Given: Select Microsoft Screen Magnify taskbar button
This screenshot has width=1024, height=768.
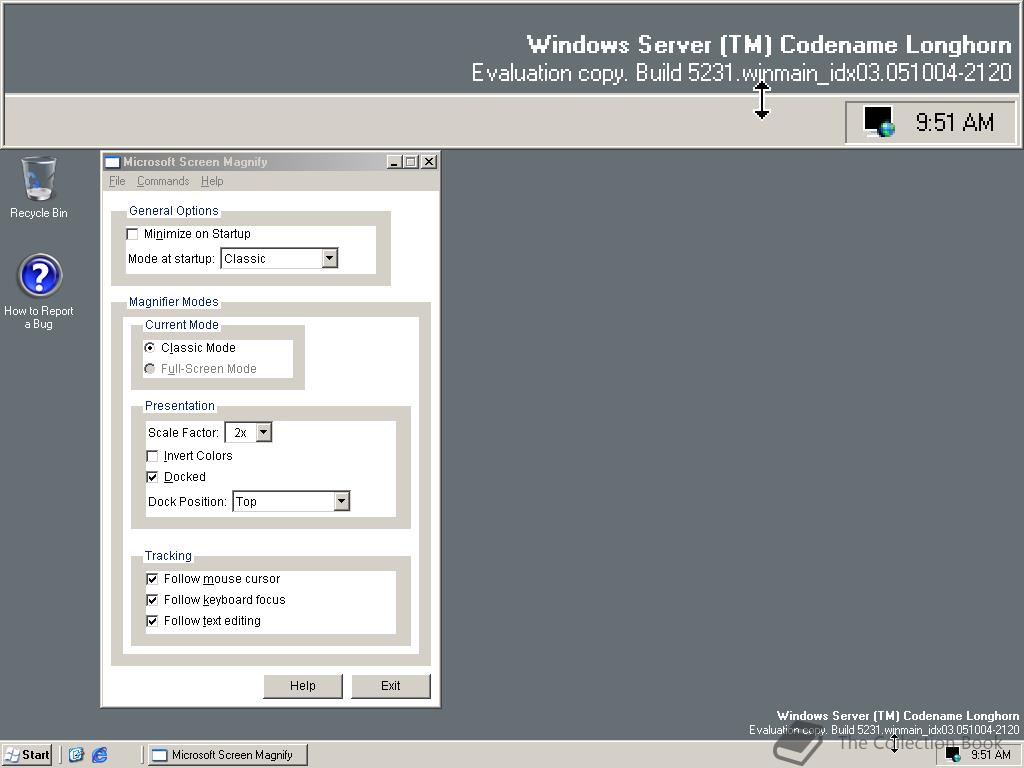Looking at the screenshot, I should 228,755.
